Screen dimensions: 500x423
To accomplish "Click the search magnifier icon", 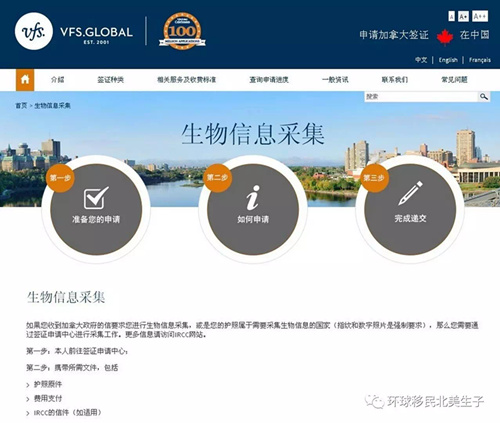I will [484, 97].
